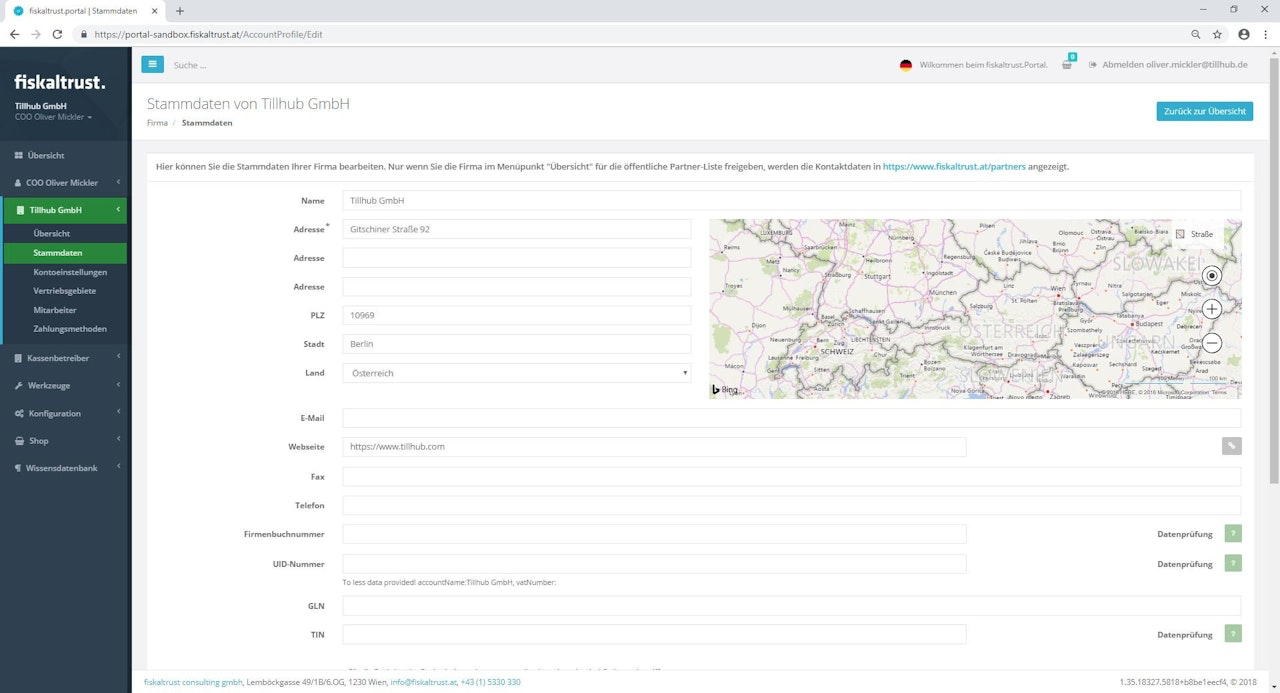Expand the Werkzeuge sidebar menu
Viewport: 1280px width, 693px height.
click(x=65, y=386)
